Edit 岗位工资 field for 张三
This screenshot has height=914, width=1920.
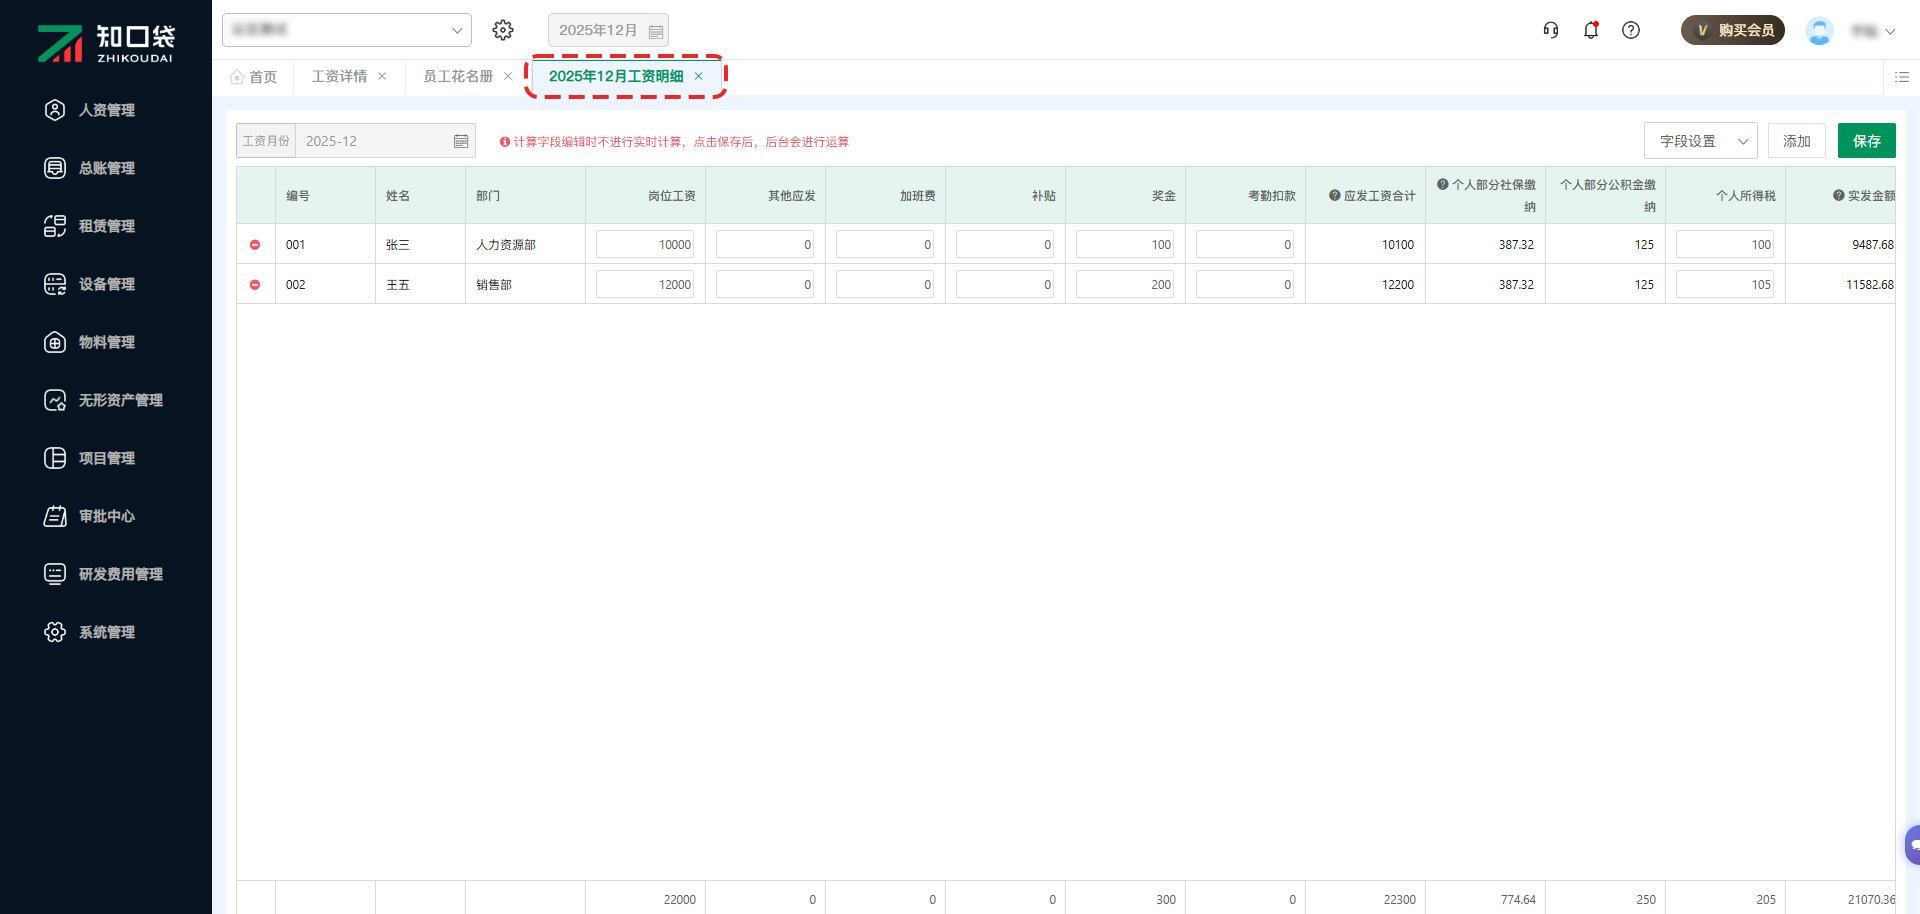645,245
